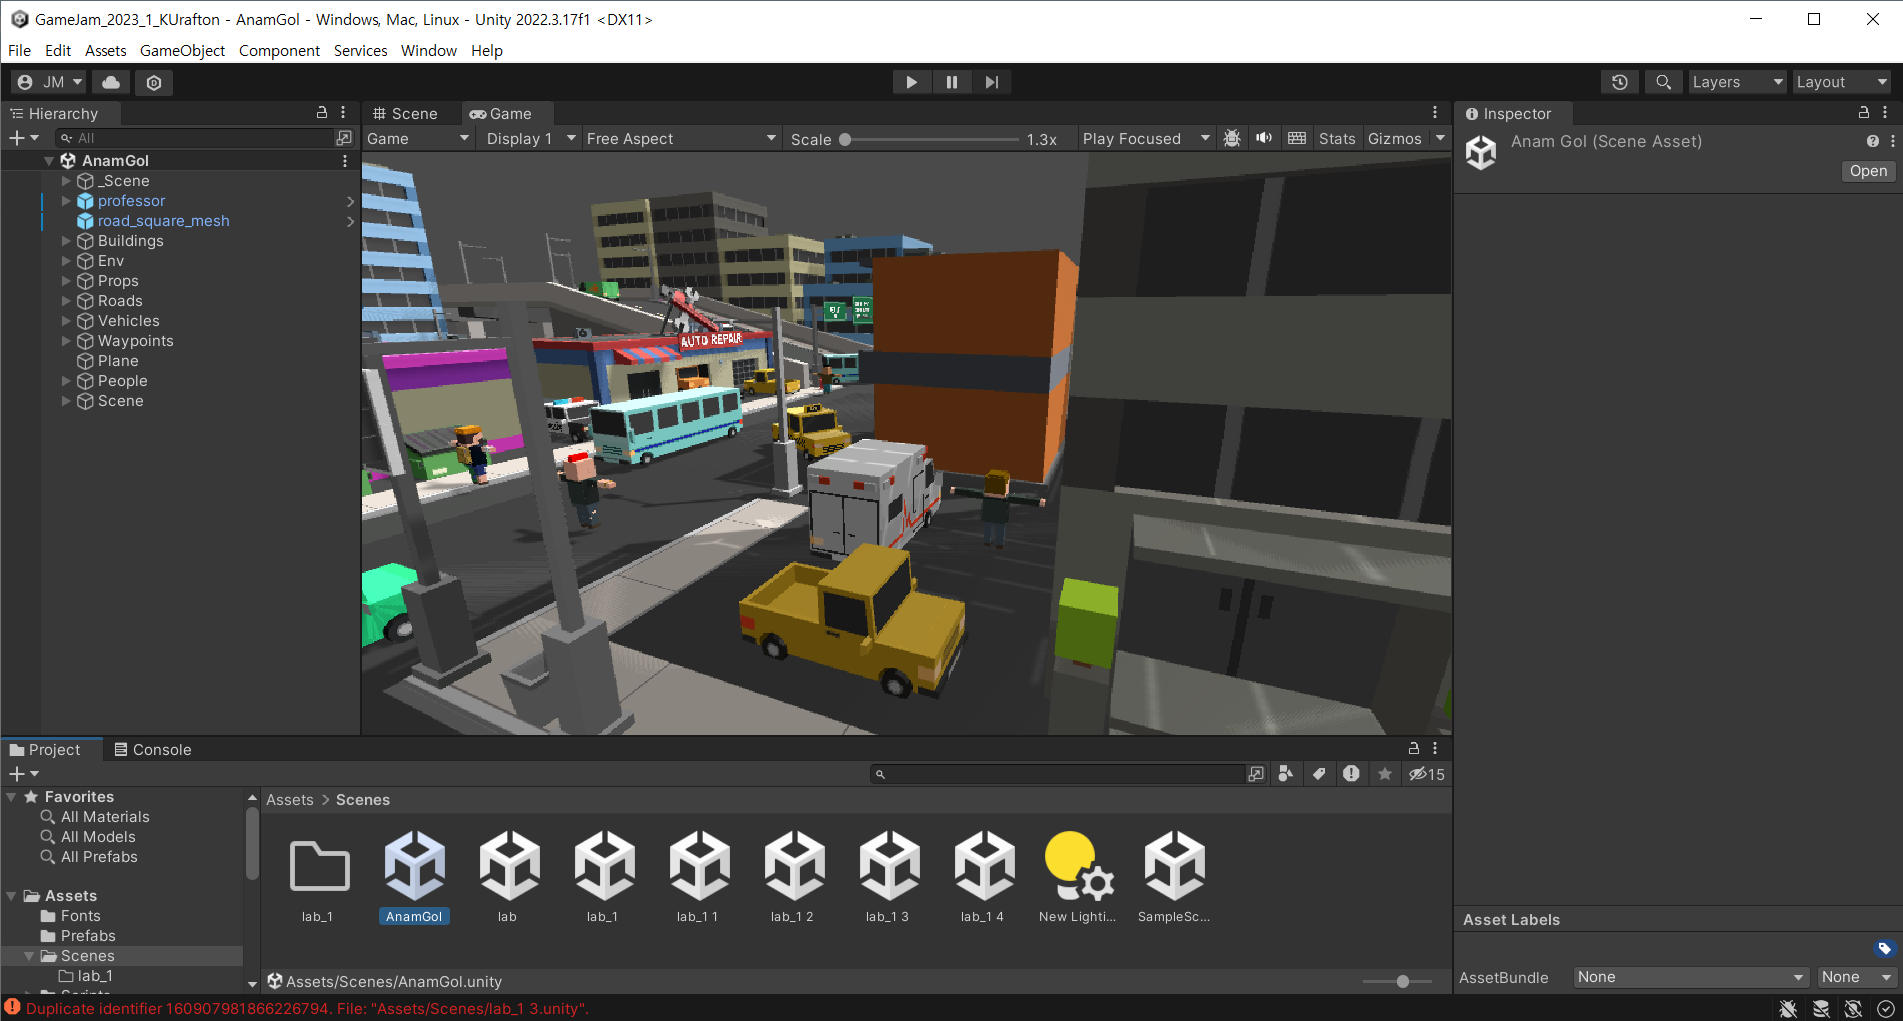
Task: Collapse the AnamGol scene in Hierarchy
Action: (x=49, y=160)
